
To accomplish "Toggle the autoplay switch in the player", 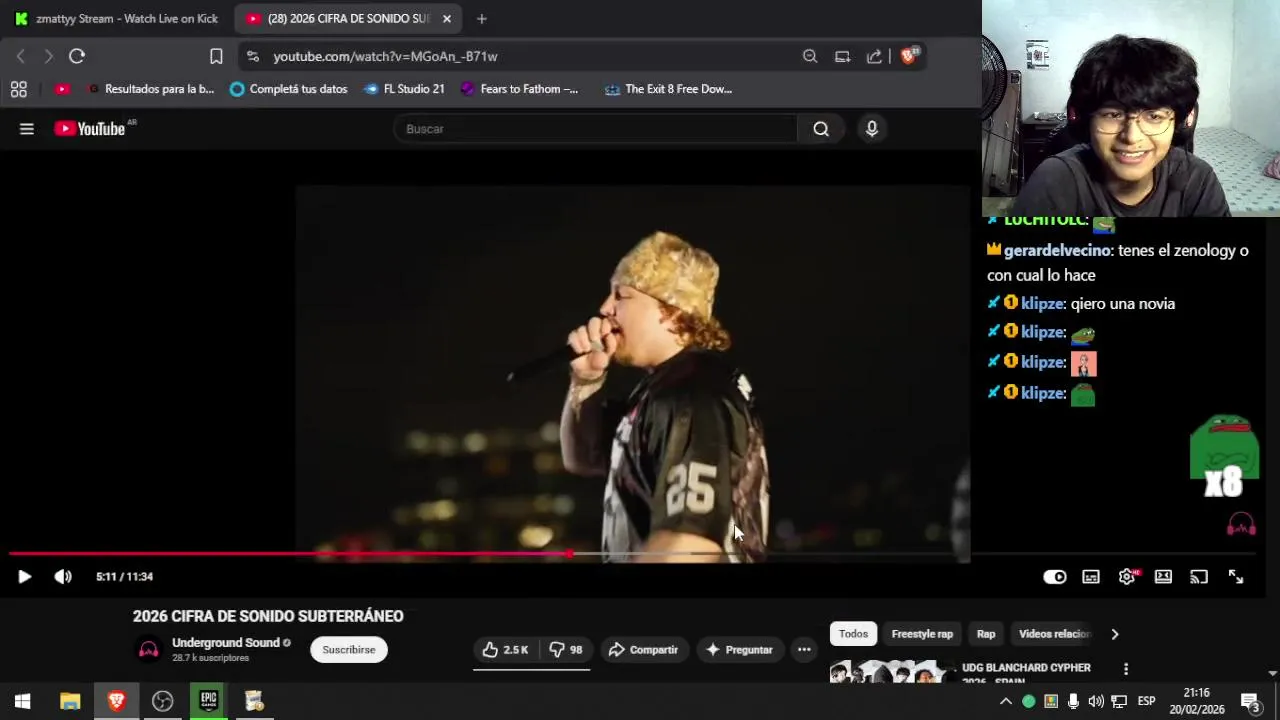I will point(1055,576).
